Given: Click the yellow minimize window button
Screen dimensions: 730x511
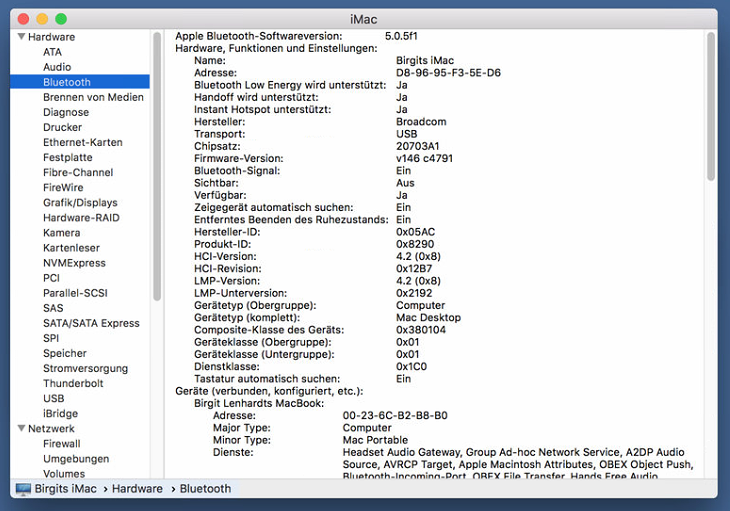Looking at the screenshot, I should point(42,19).
